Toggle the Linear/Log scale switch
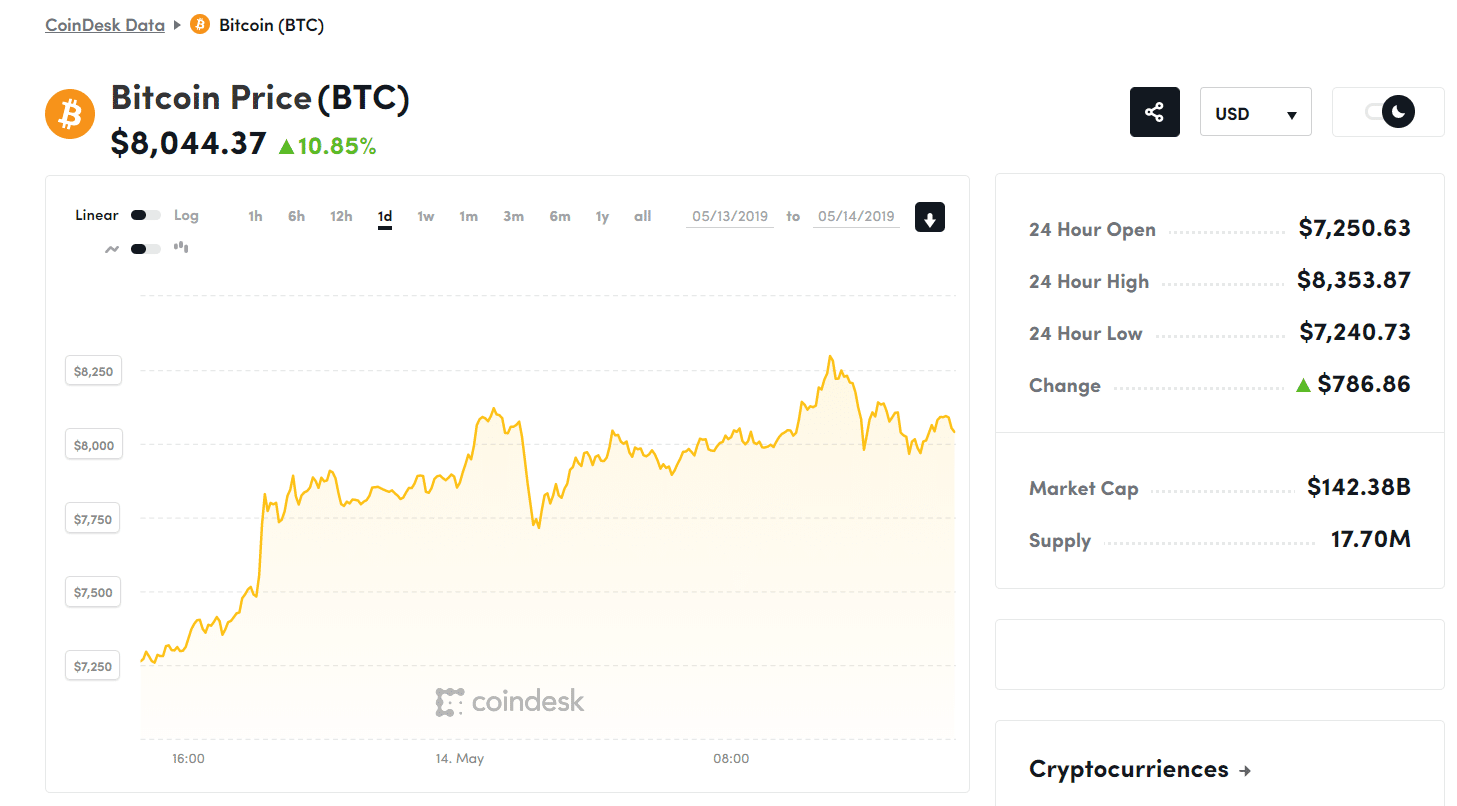1457x806 pixels. 145,215
